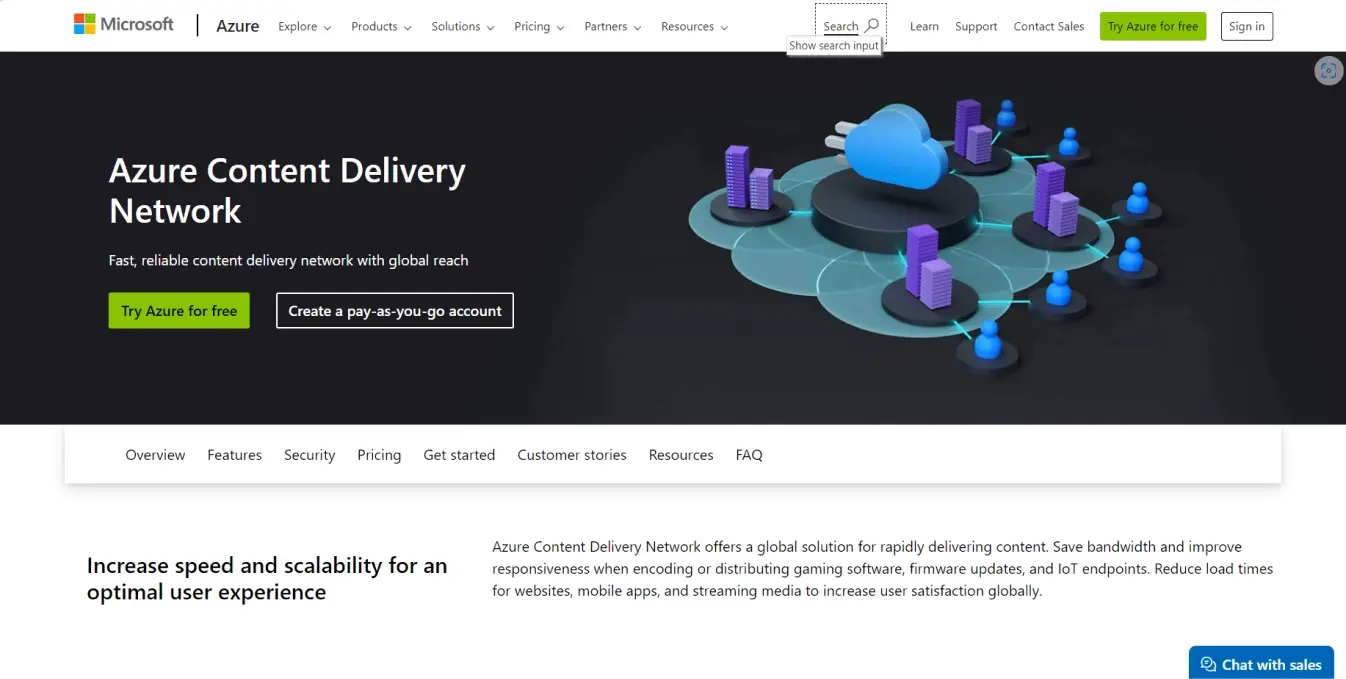The image size is (1346, 679).
Task: Open the Contact Sales link
Action: click(x=1049, y=26)
